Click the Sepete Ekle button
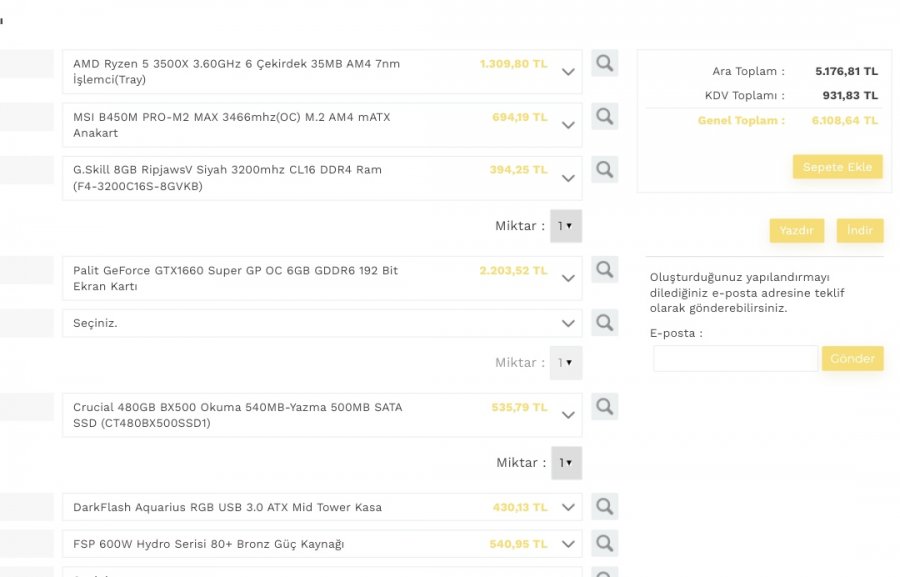The height and width of the screenshot is (577, 900). [837, 167]
